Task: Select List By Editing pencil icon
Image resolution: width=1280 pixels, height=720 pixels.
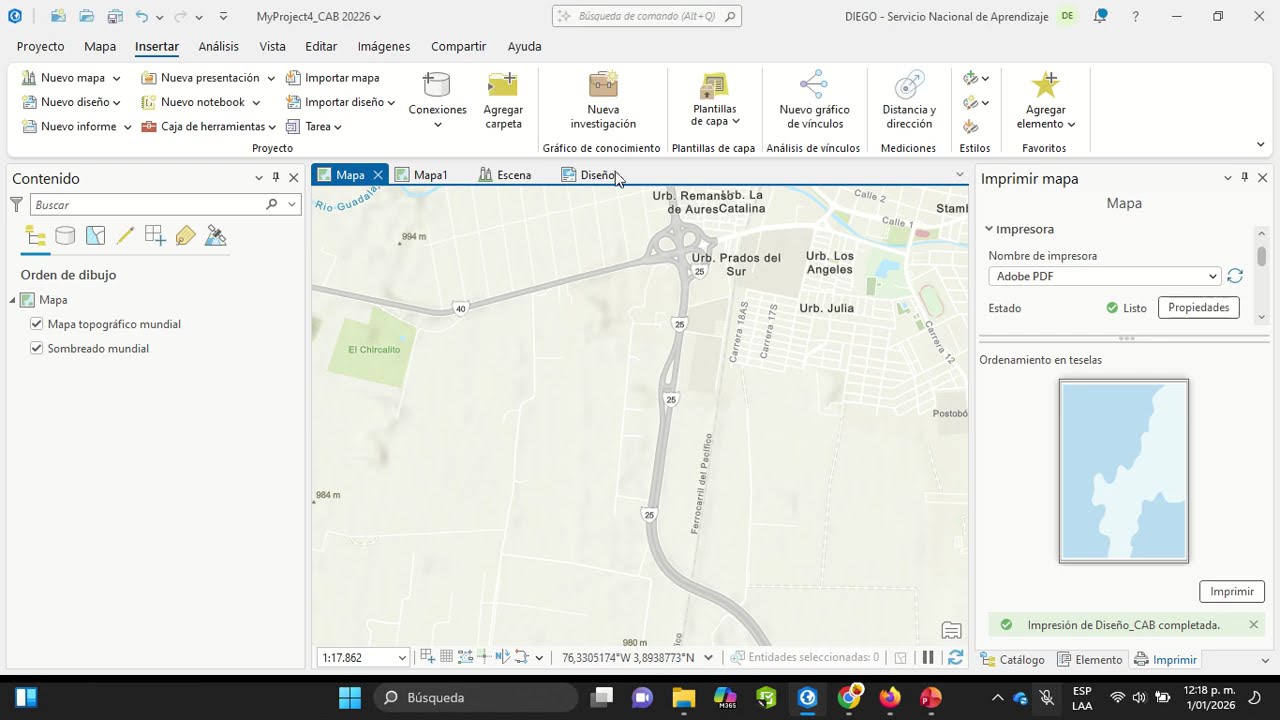Action: pyautogui.click(x=125, y=236)
